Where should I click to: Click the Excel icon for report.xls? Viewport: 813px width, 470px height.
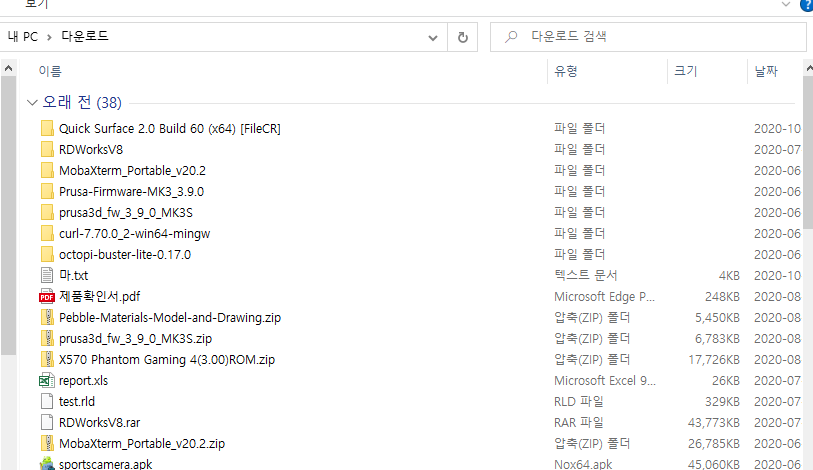[47, 380]
